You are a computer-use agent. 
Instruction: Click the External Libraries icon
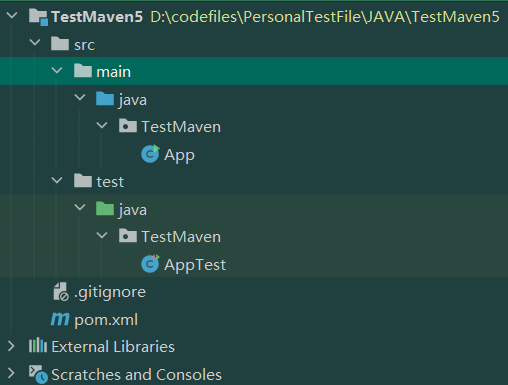coord(38,346)
